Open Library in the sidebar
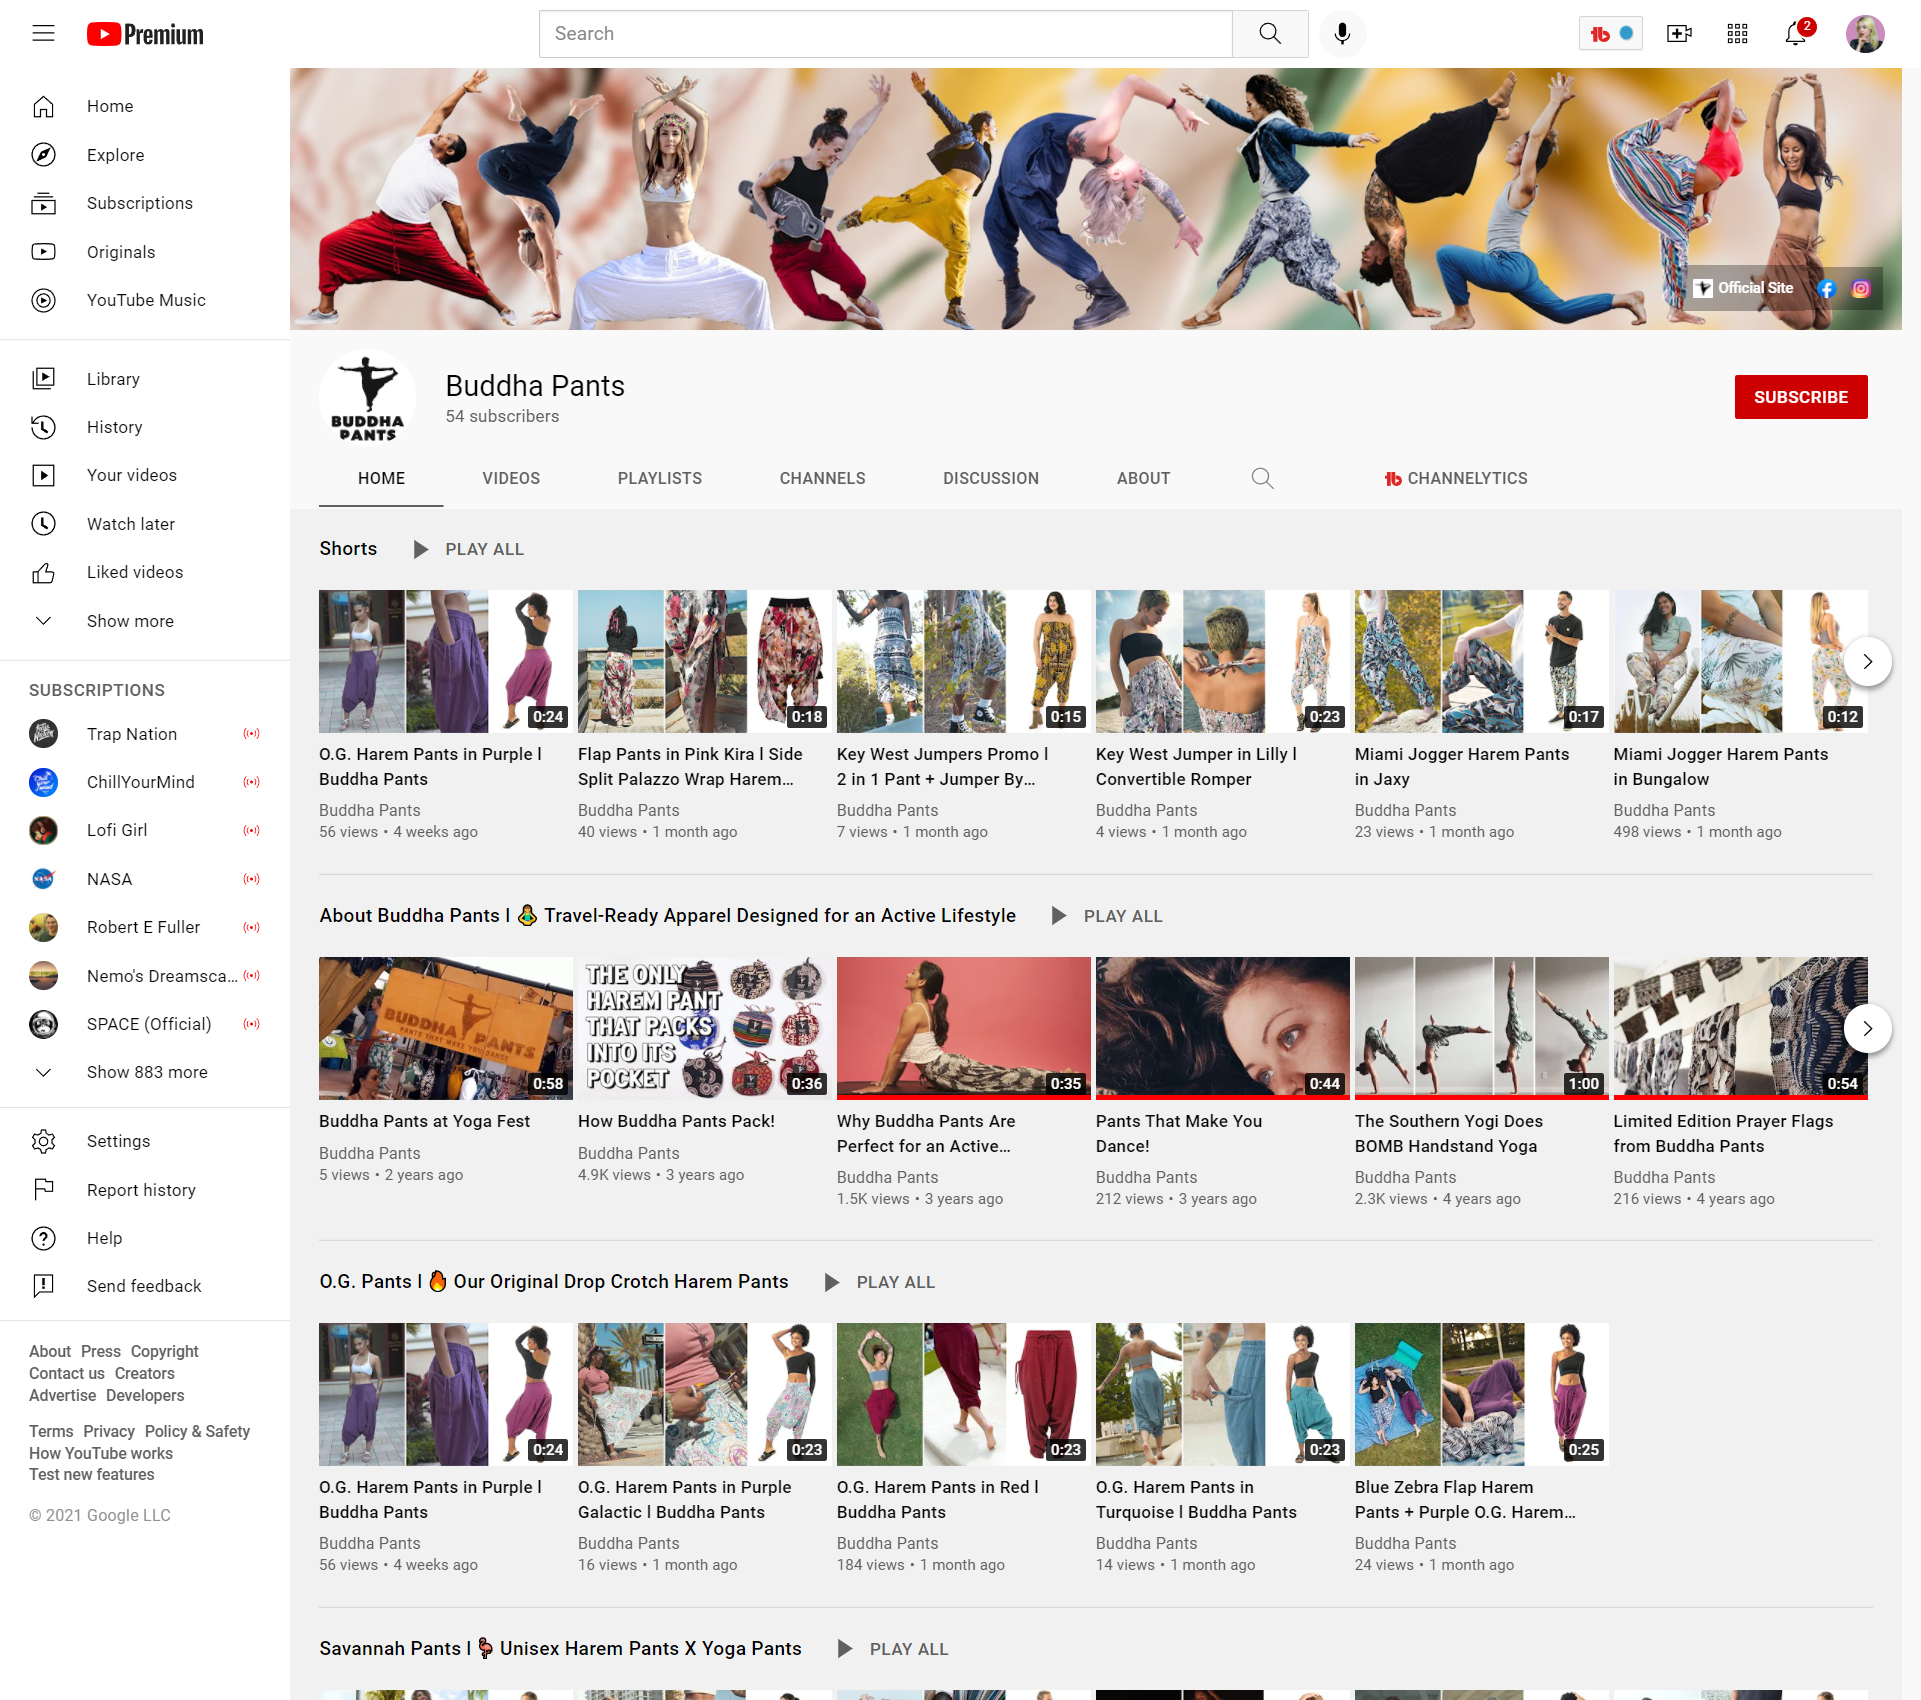This screenshot has width=1921, height=1700. pyautogui.click(x=145, y=379)
